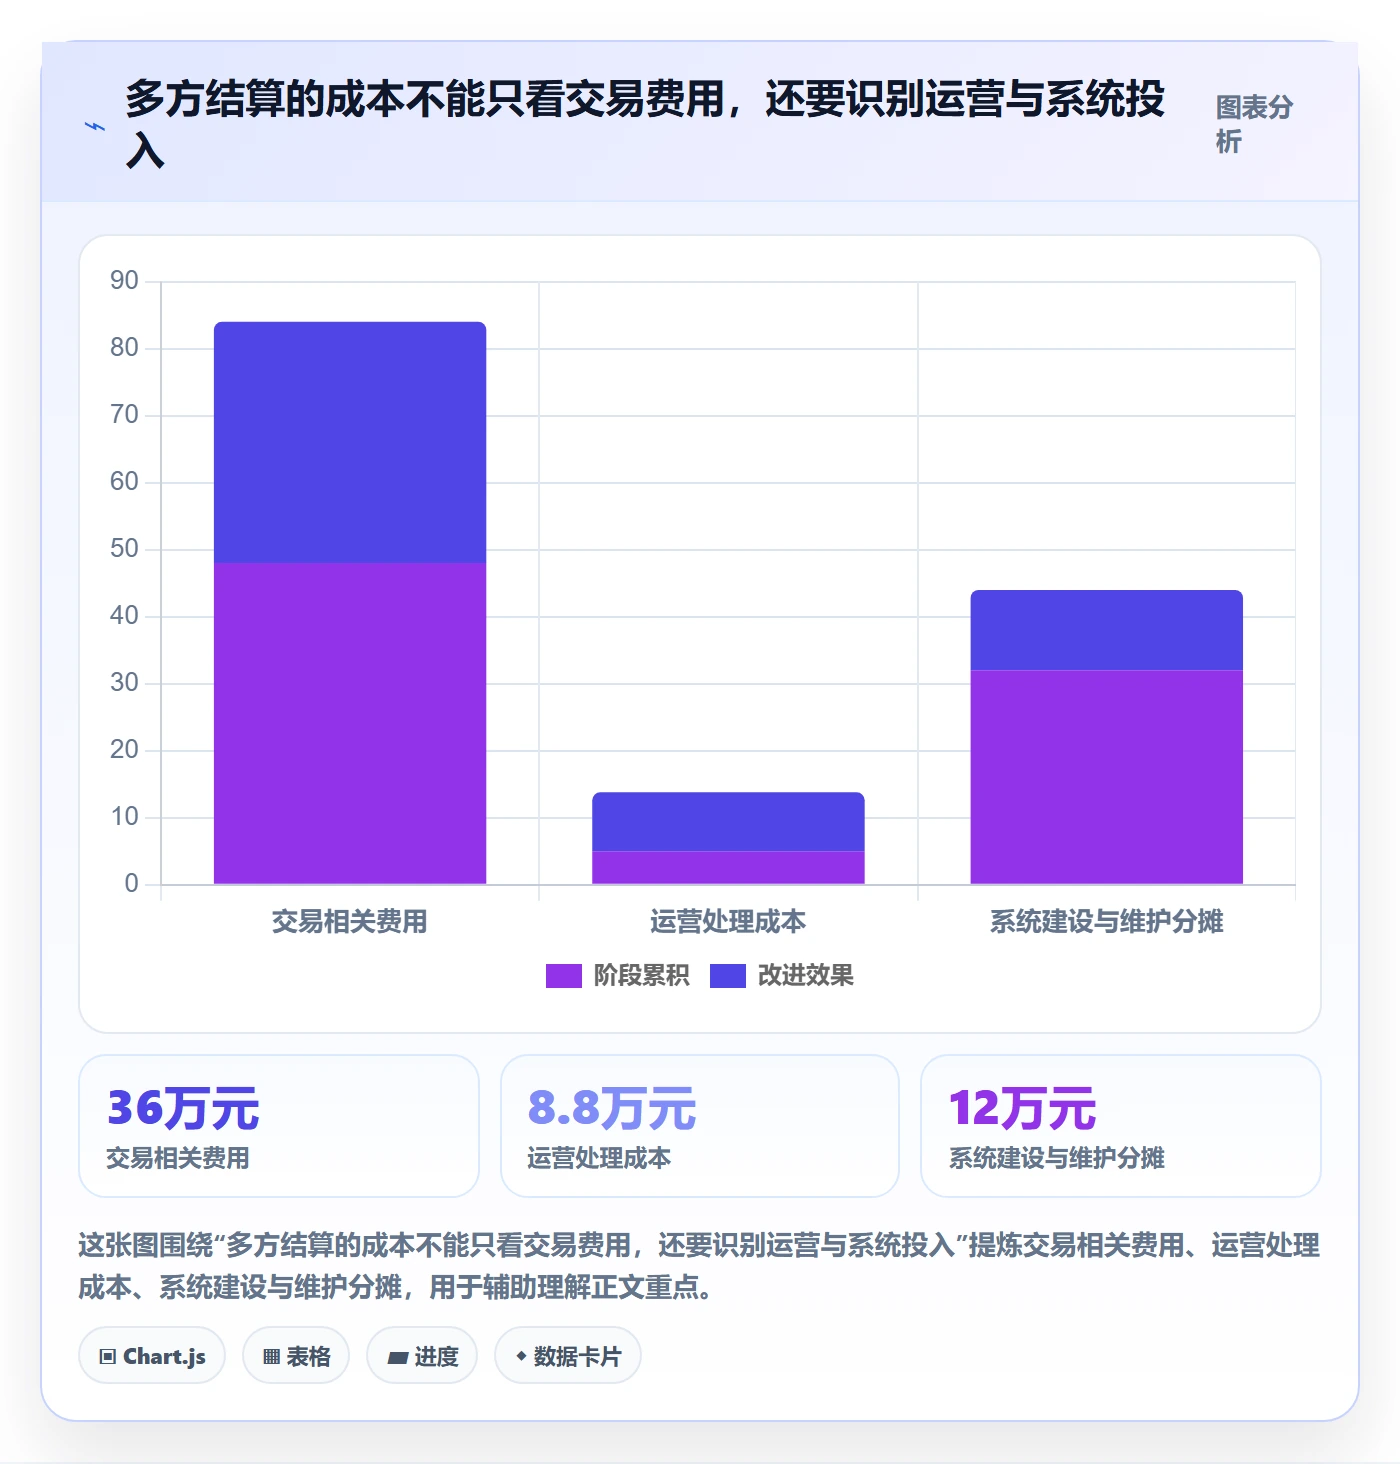Click the 表格 tag chip
Screen dimensions: 1400x1464
296,1356
